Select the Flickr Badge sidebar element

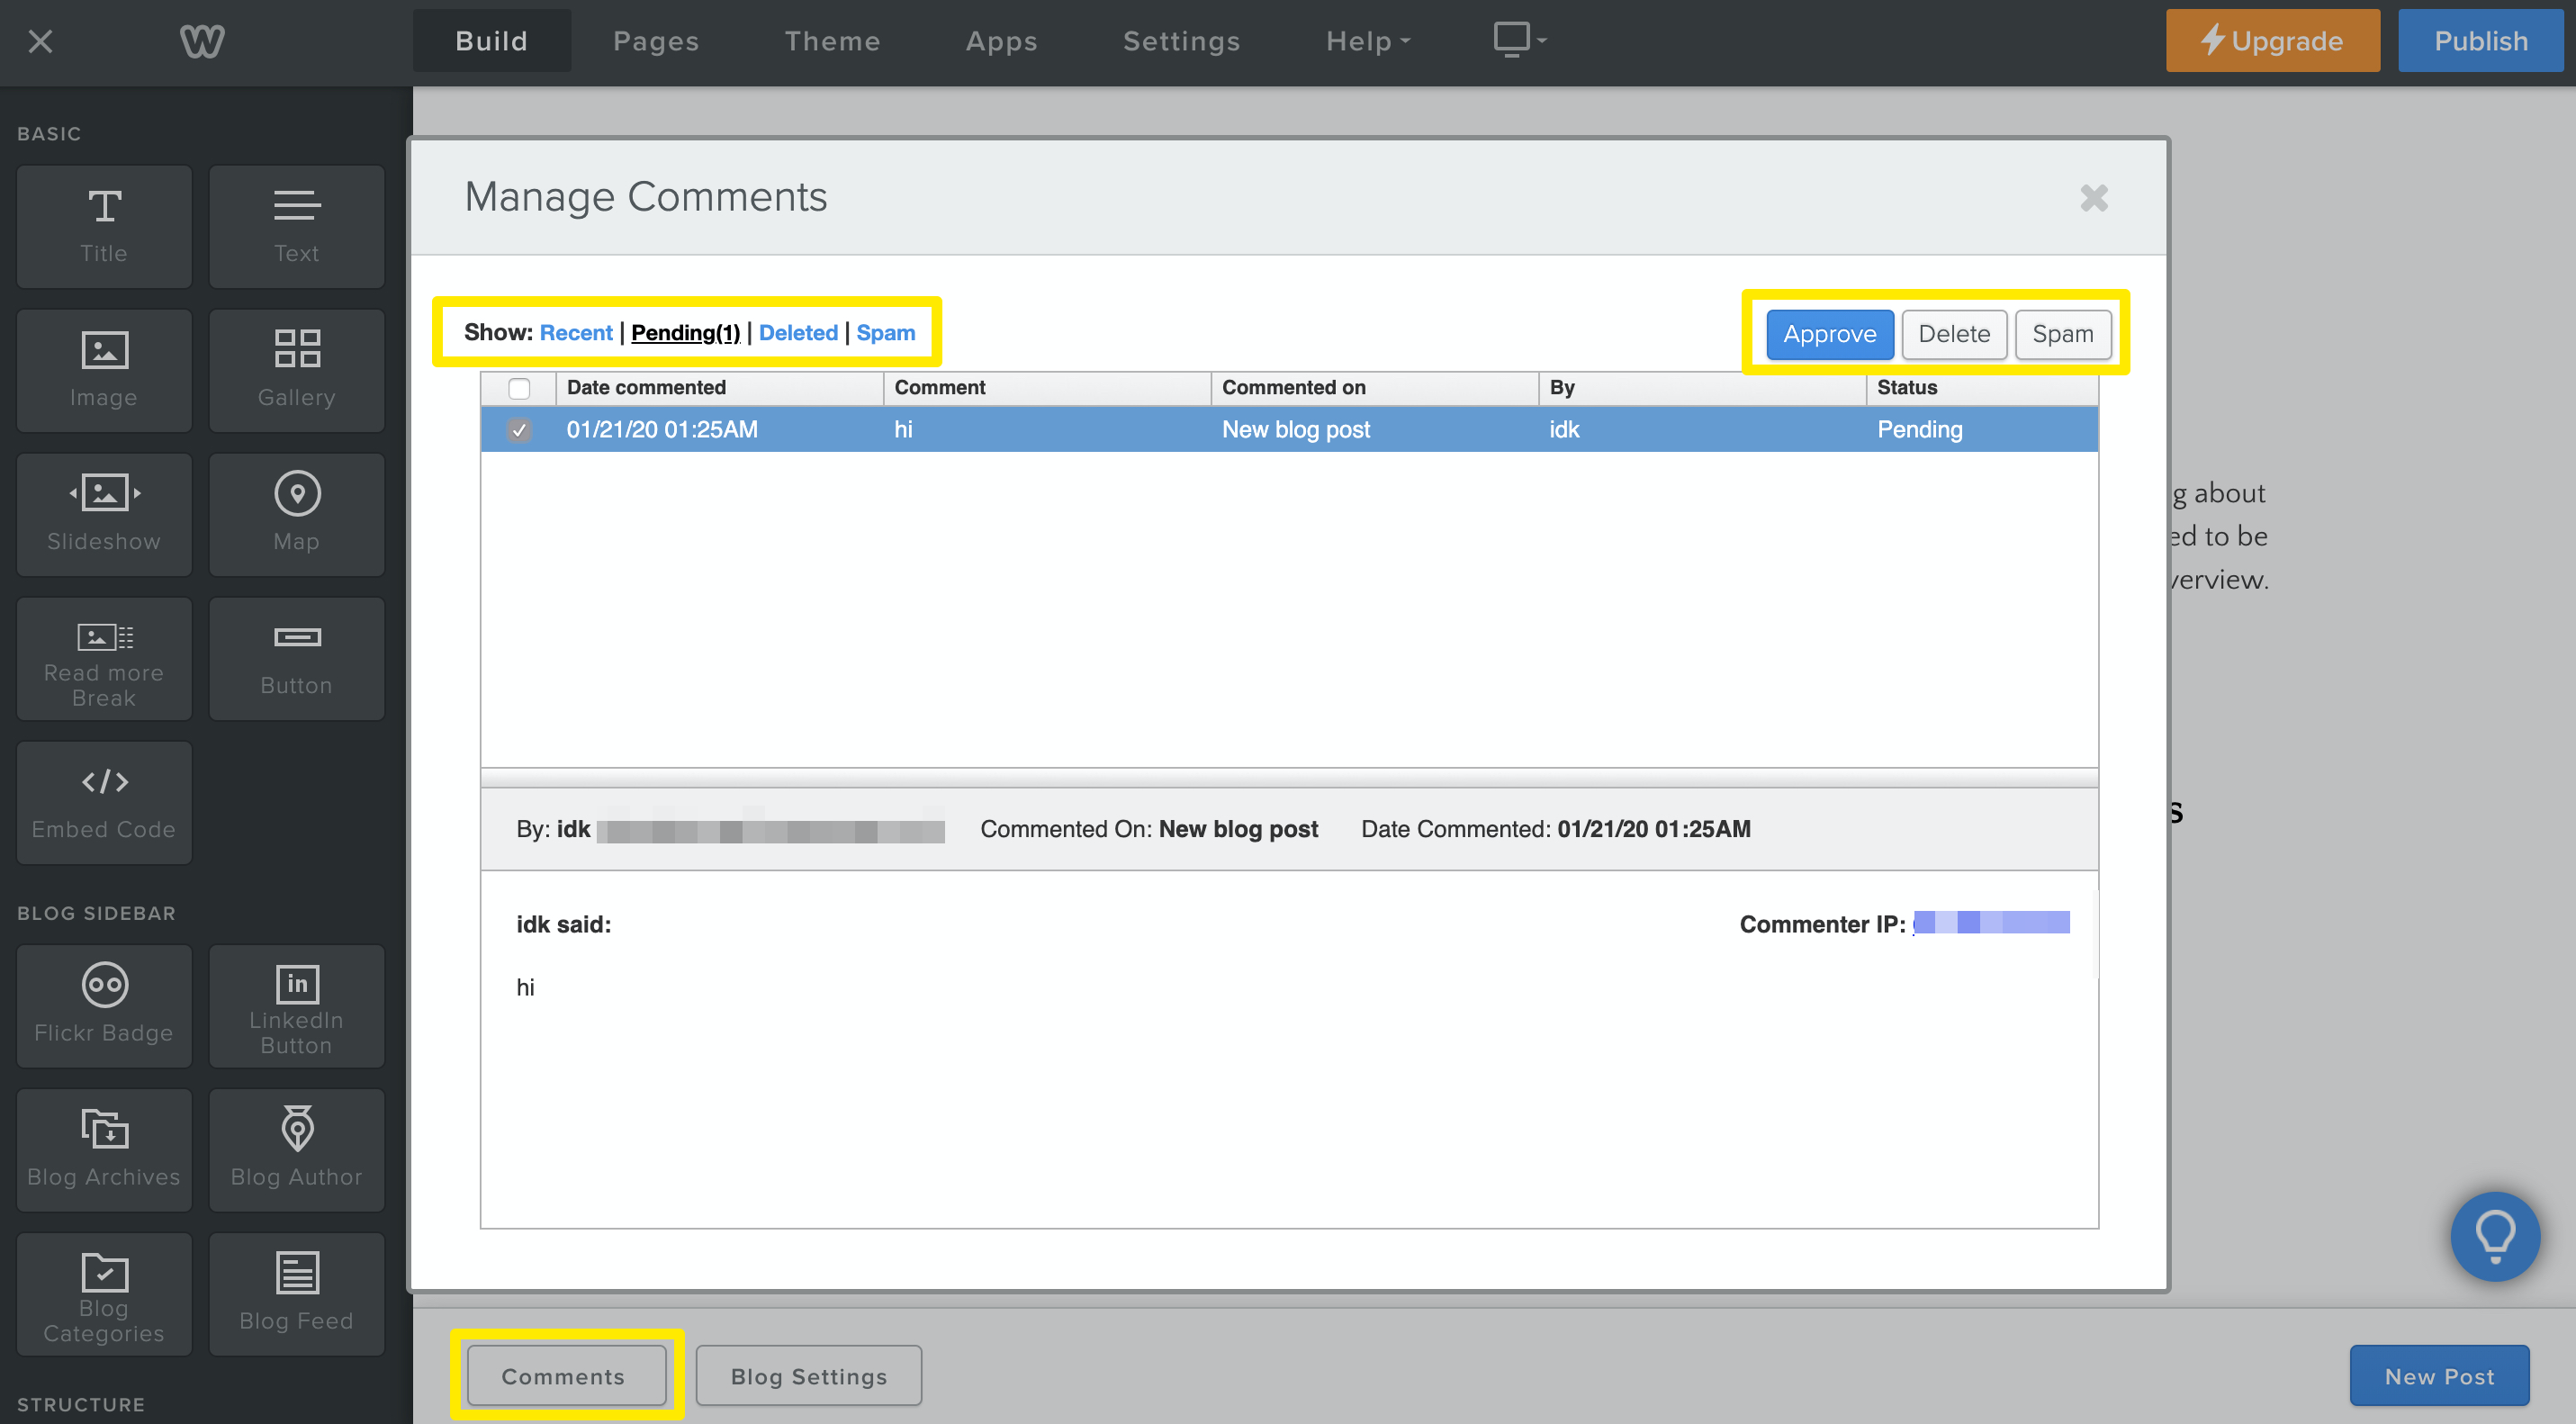tap(104, 1005)
